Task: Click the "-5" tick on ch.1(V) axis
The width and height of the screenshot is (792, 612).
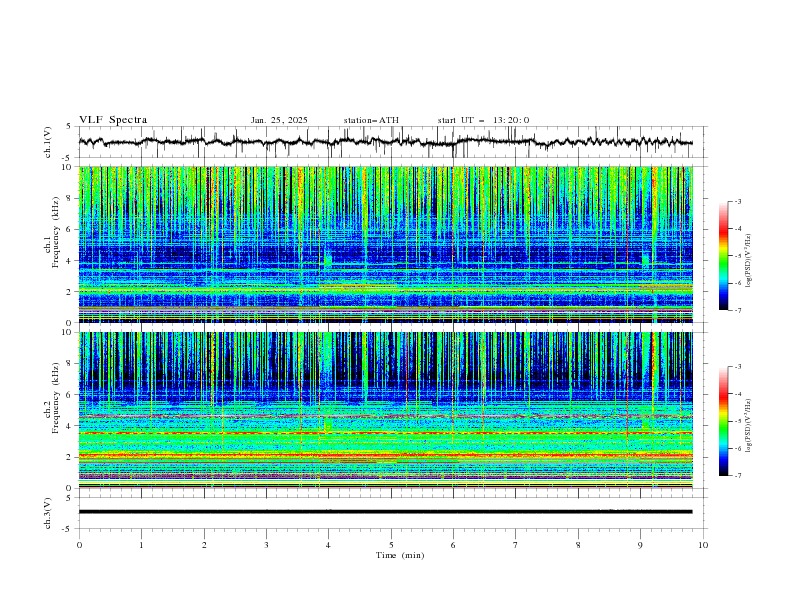Action: click(68, 158)
